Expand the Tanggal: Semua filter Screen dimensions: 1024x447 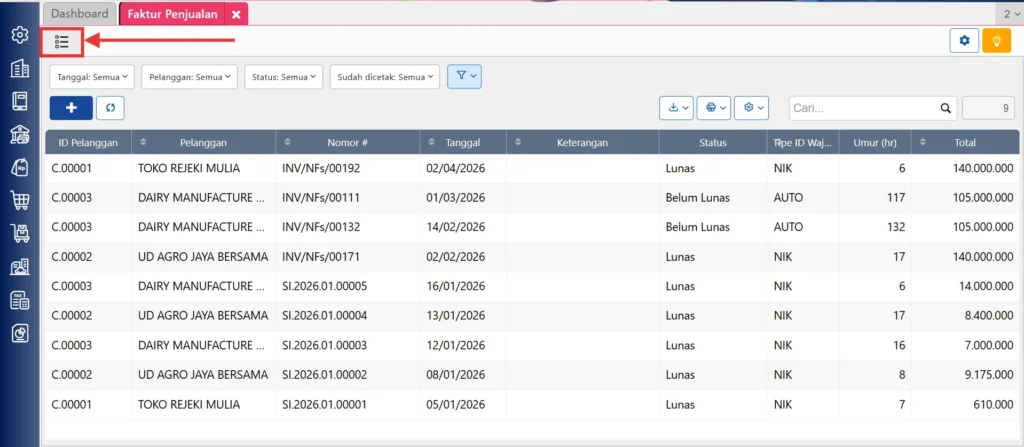pos(92,76)
